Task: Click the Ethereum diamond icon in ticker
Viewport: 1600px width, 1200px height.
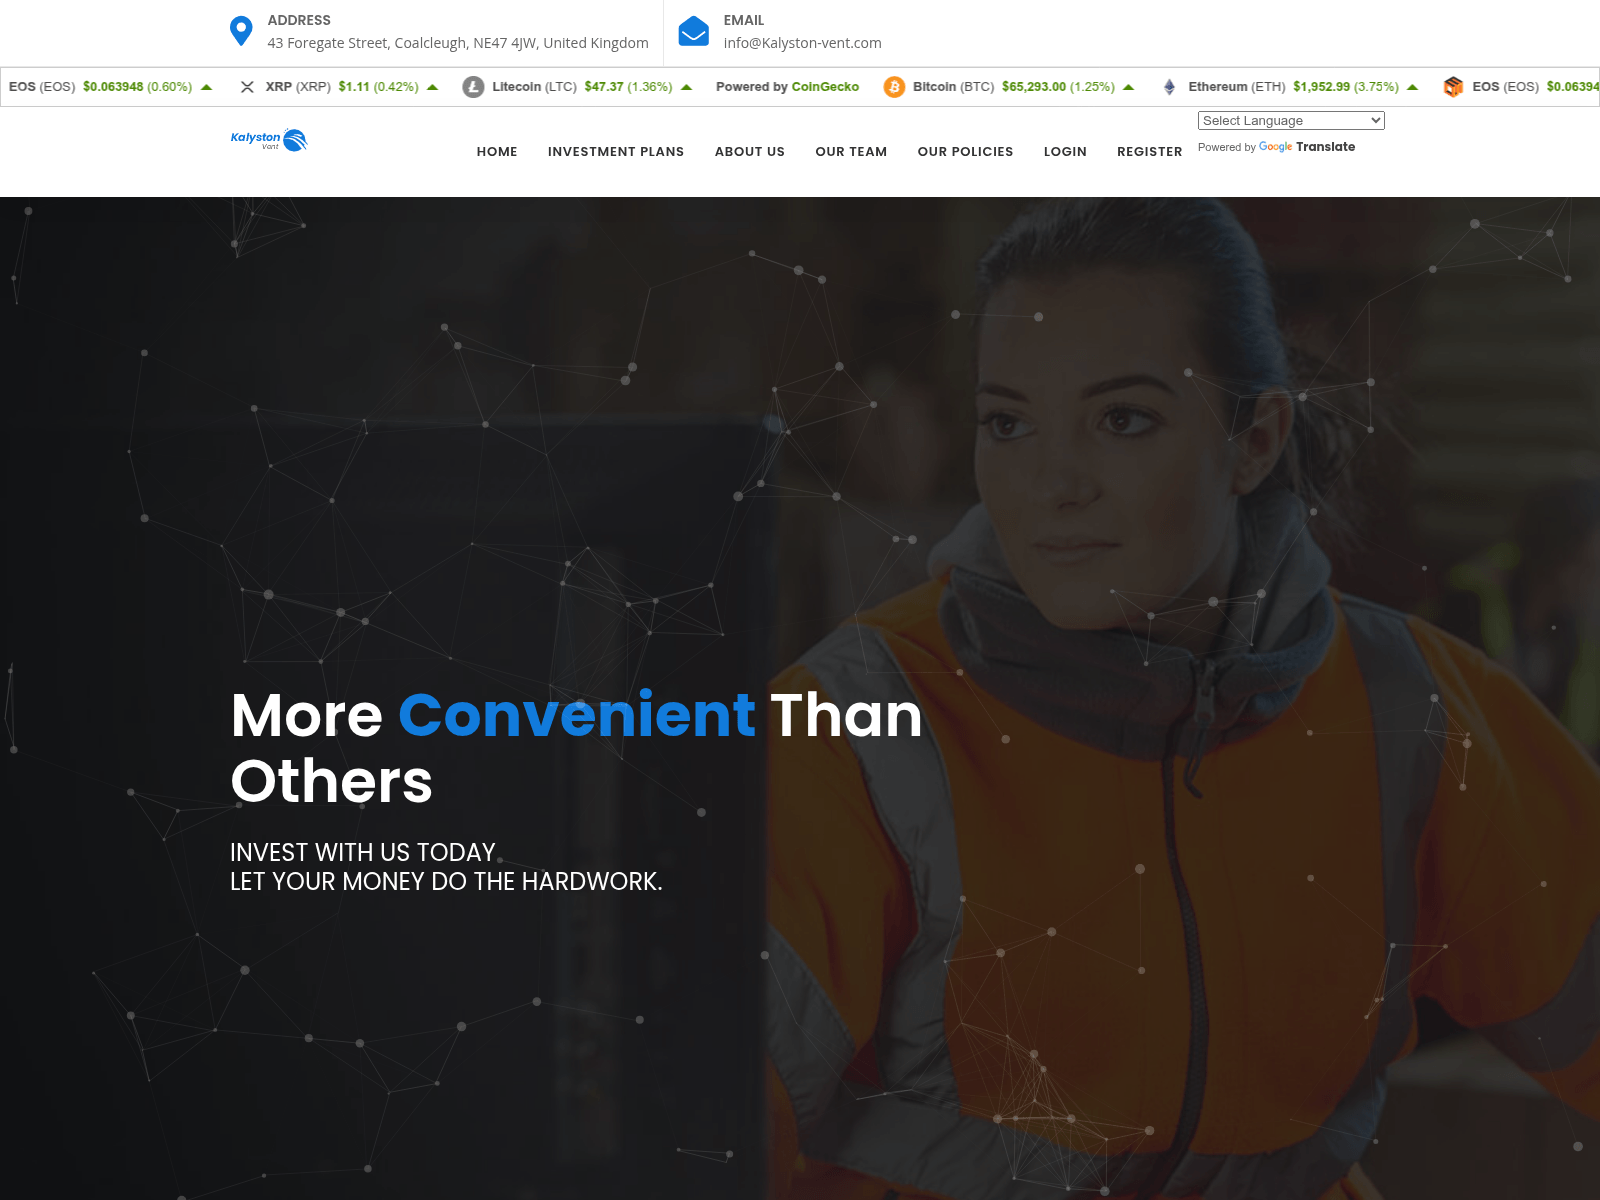Action: [x=1169, y=87]
